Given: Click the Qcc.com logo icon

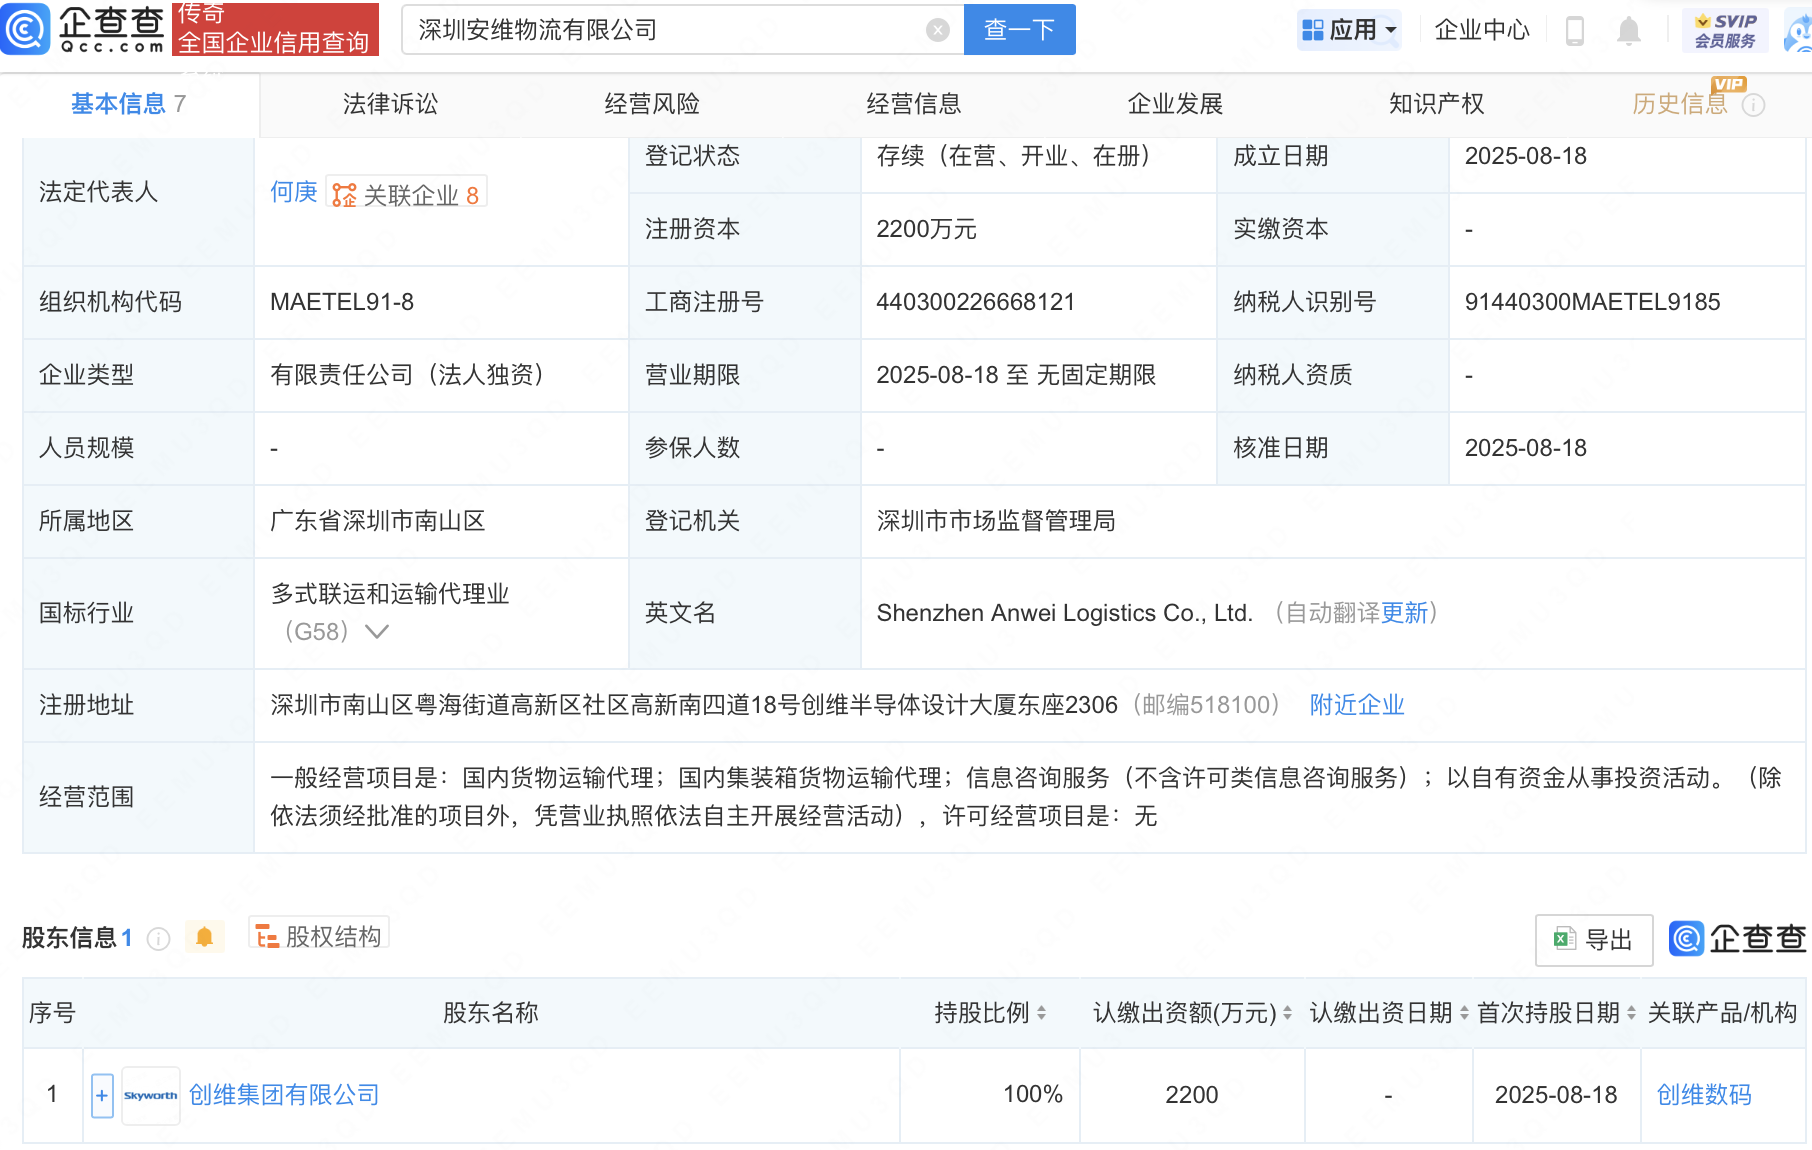Looking at the screenshot, I should [x=25, y=28].
